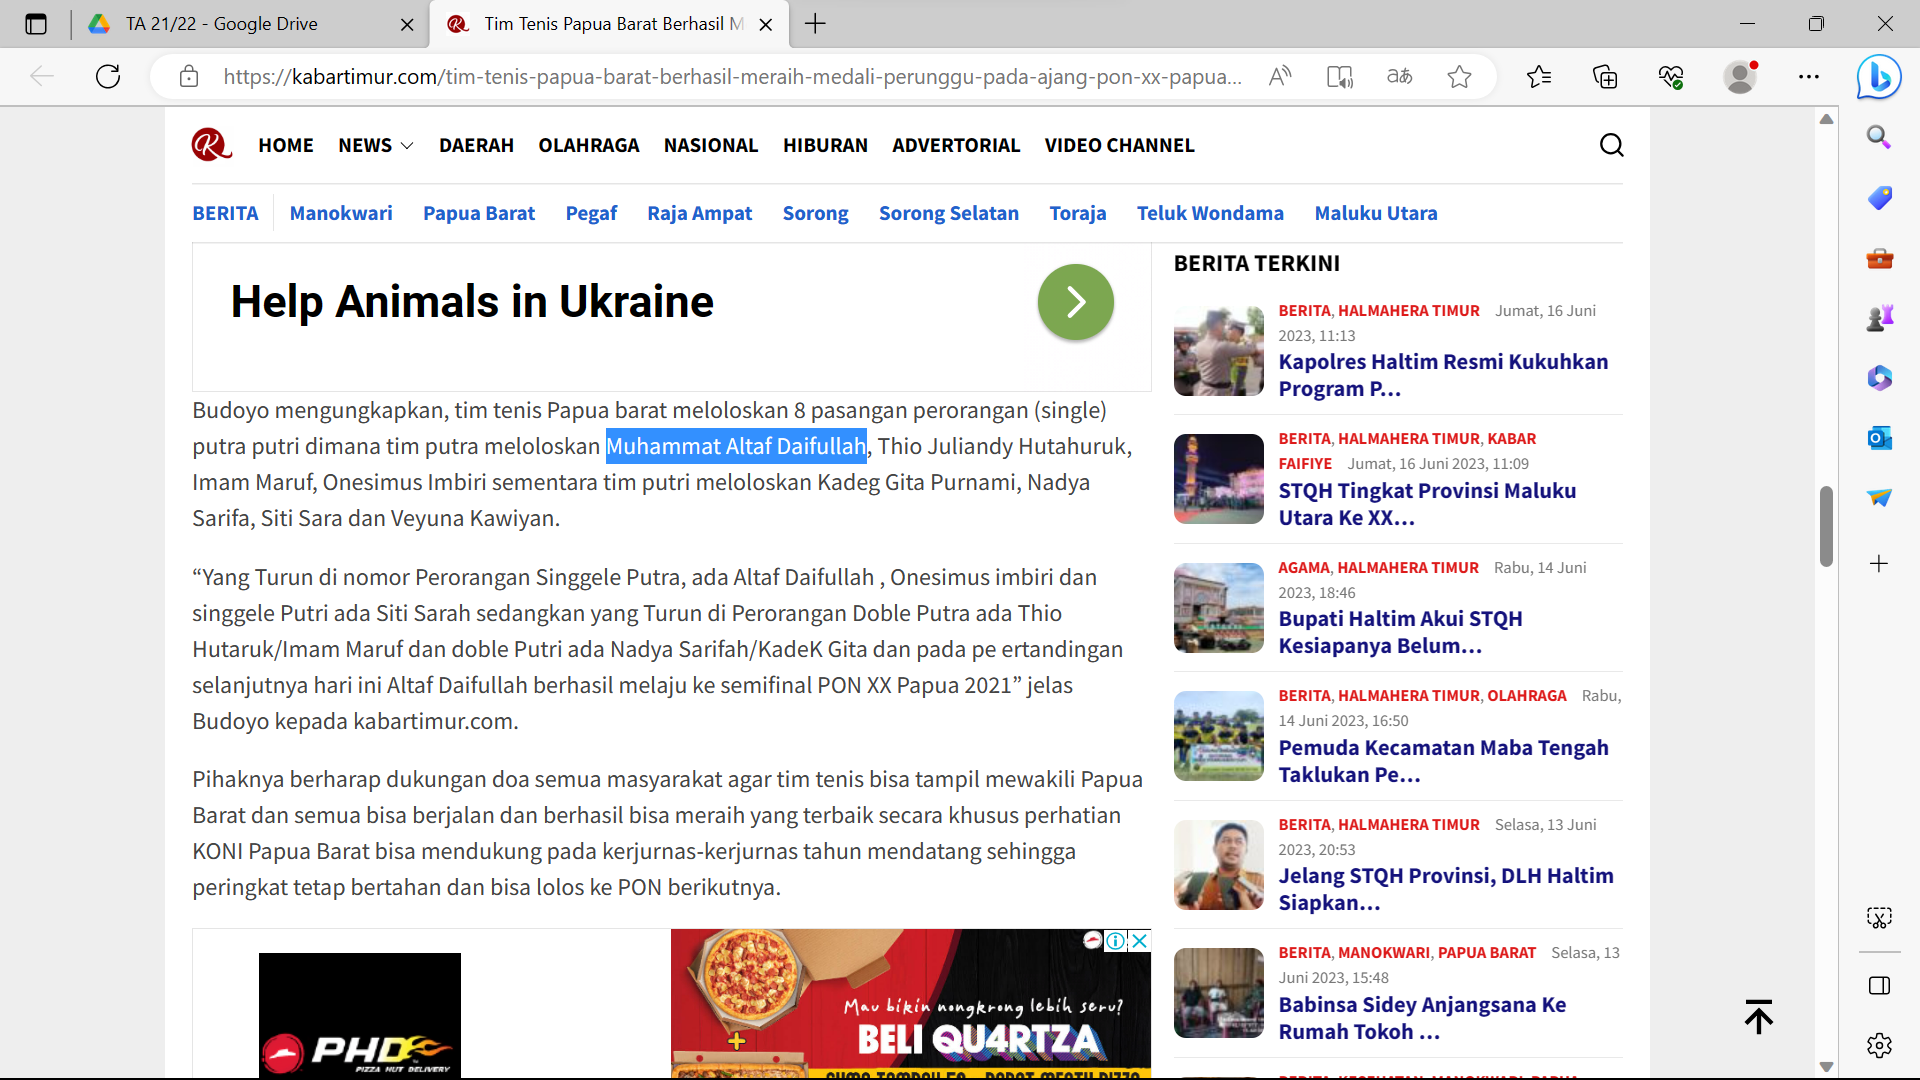Open article Pemuda Kecamatan Maba Tengah

1443,761
